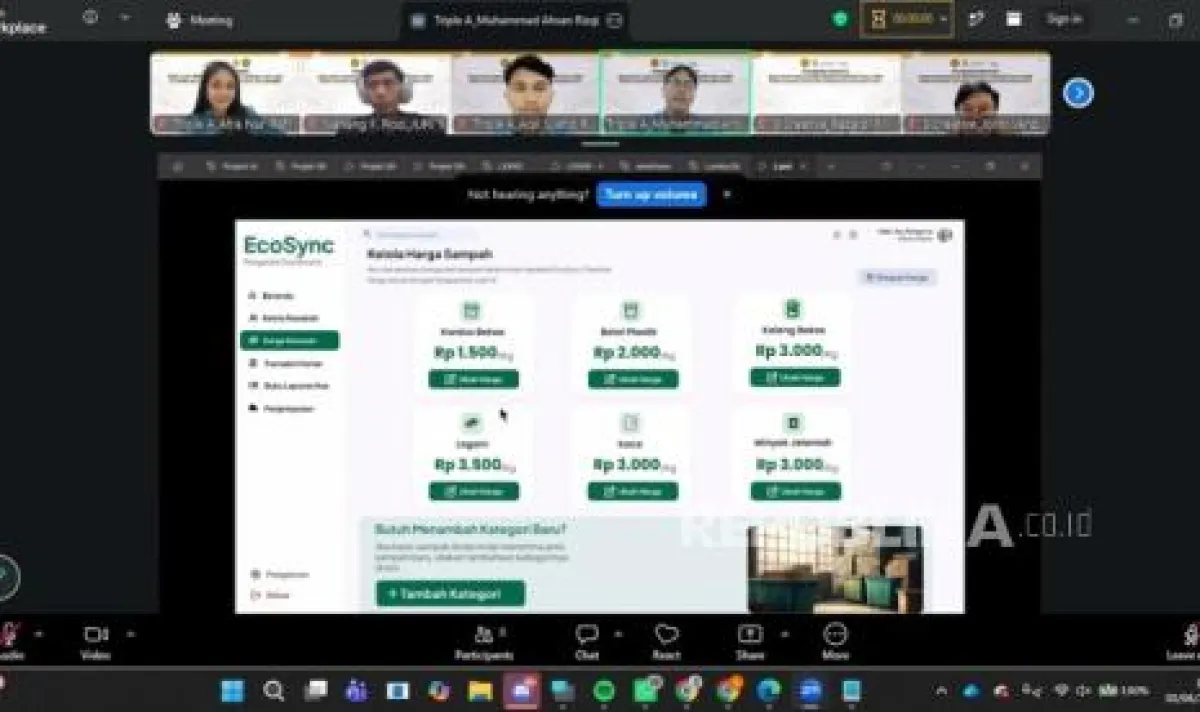Click the Simpan Harga button
The width and height of the screenshot is (1200, 712).
tap(897, 277)
